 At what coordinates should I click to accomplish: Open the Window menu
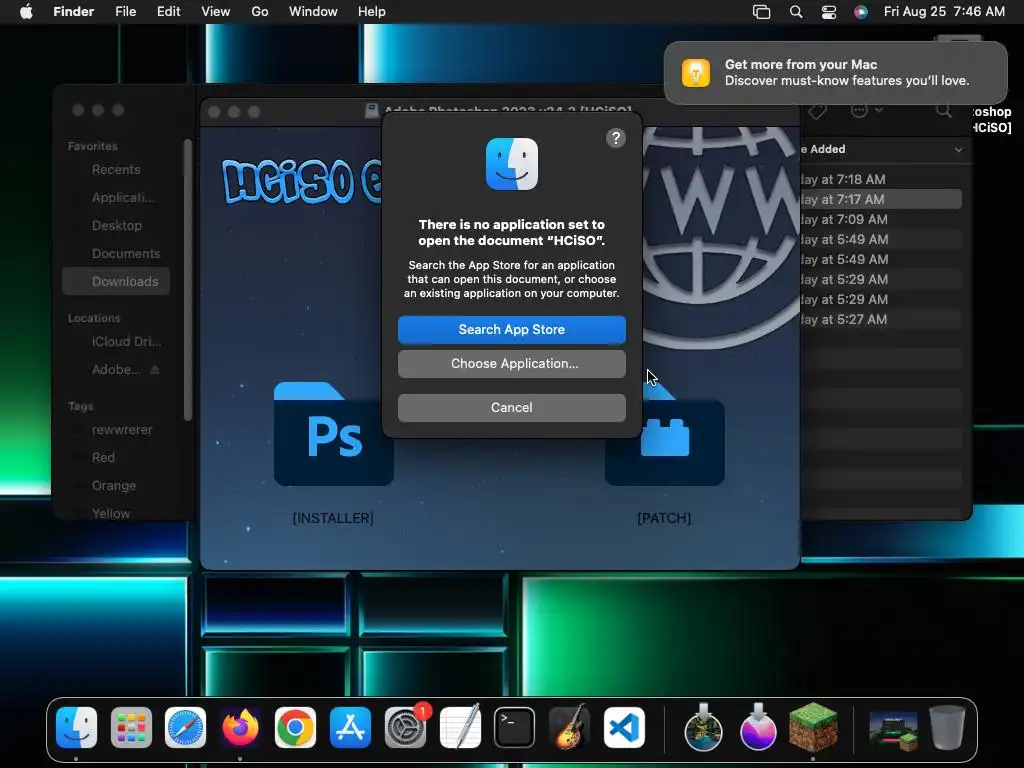coord(313,12)
